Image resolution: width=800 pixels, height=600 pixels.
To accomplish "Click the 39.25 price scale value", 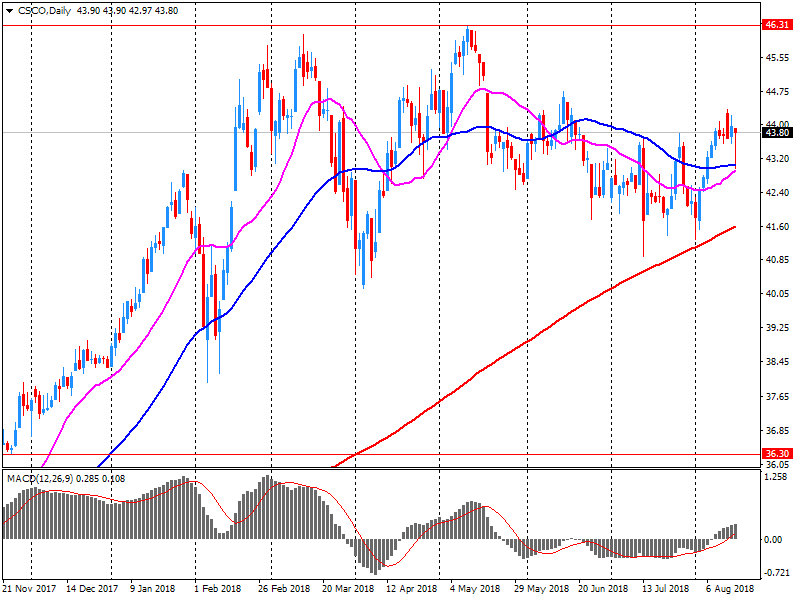I will click(x=777, y=328).
